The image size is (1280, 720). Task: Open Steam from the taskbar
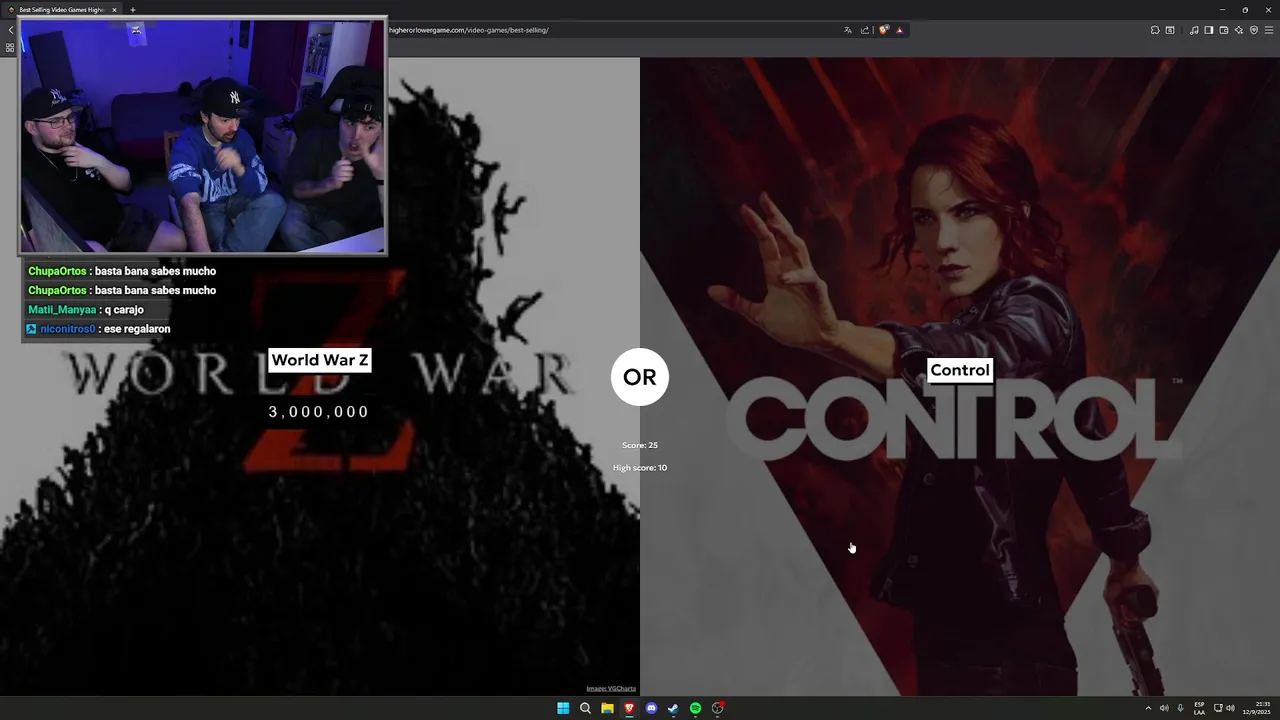coord(673,708)
